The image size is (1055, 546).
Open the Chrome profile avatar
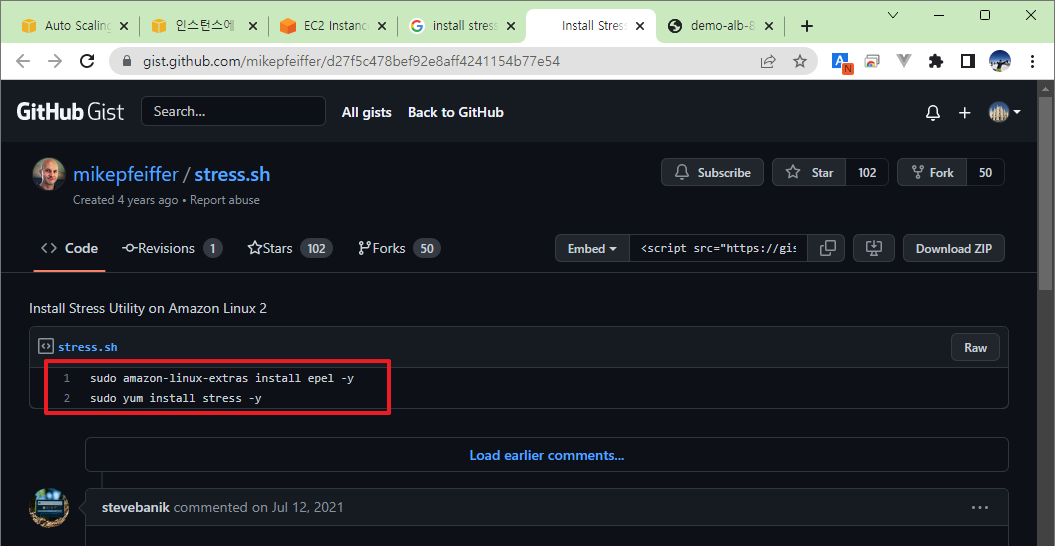click(1000, 61)
